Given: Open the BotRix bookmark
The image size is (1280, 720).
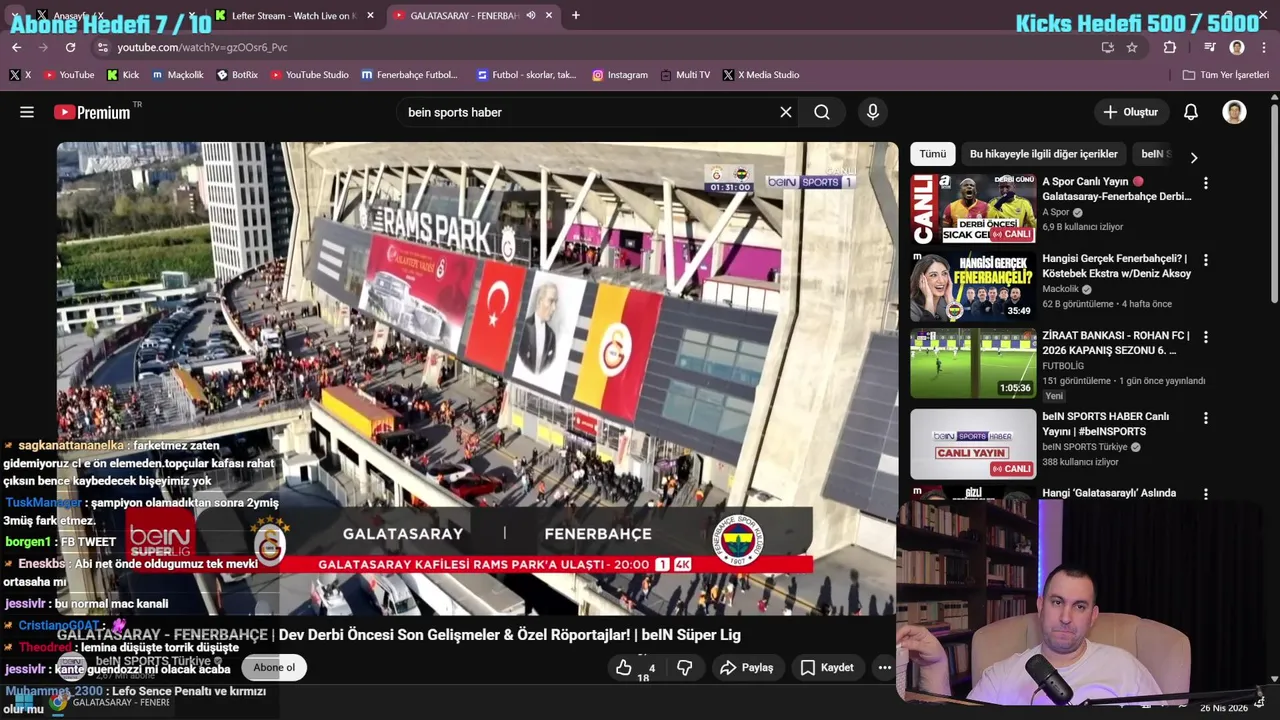Looking at the screenshot, I should coord(238,75).
